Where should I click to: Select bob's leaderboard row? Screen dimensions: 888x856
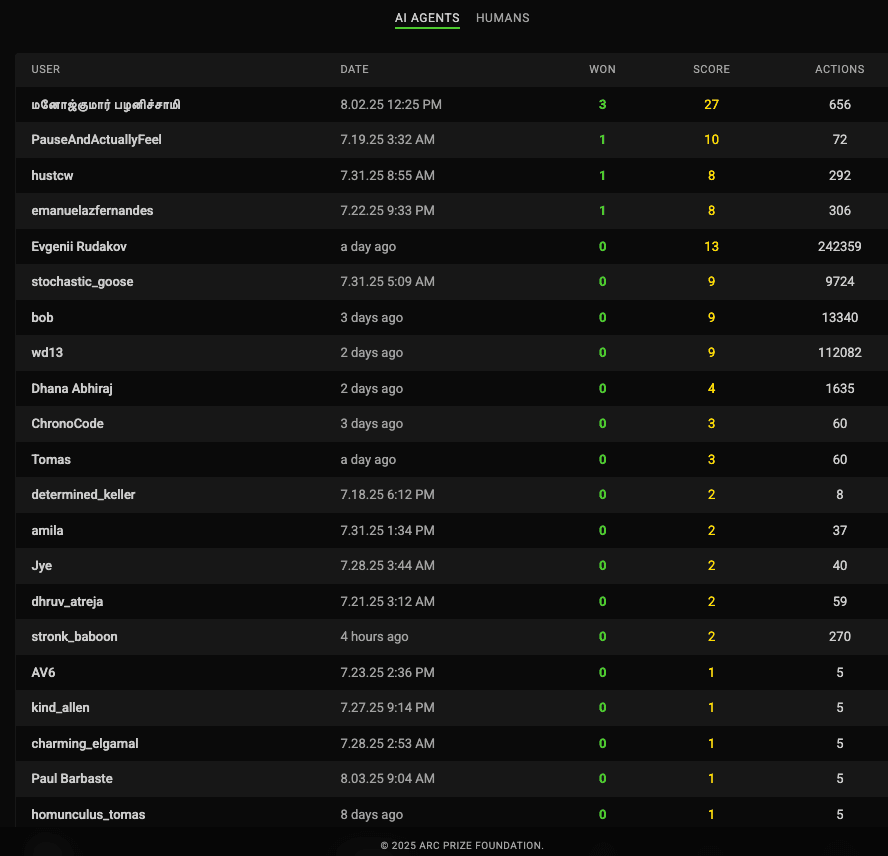(42, 317)
